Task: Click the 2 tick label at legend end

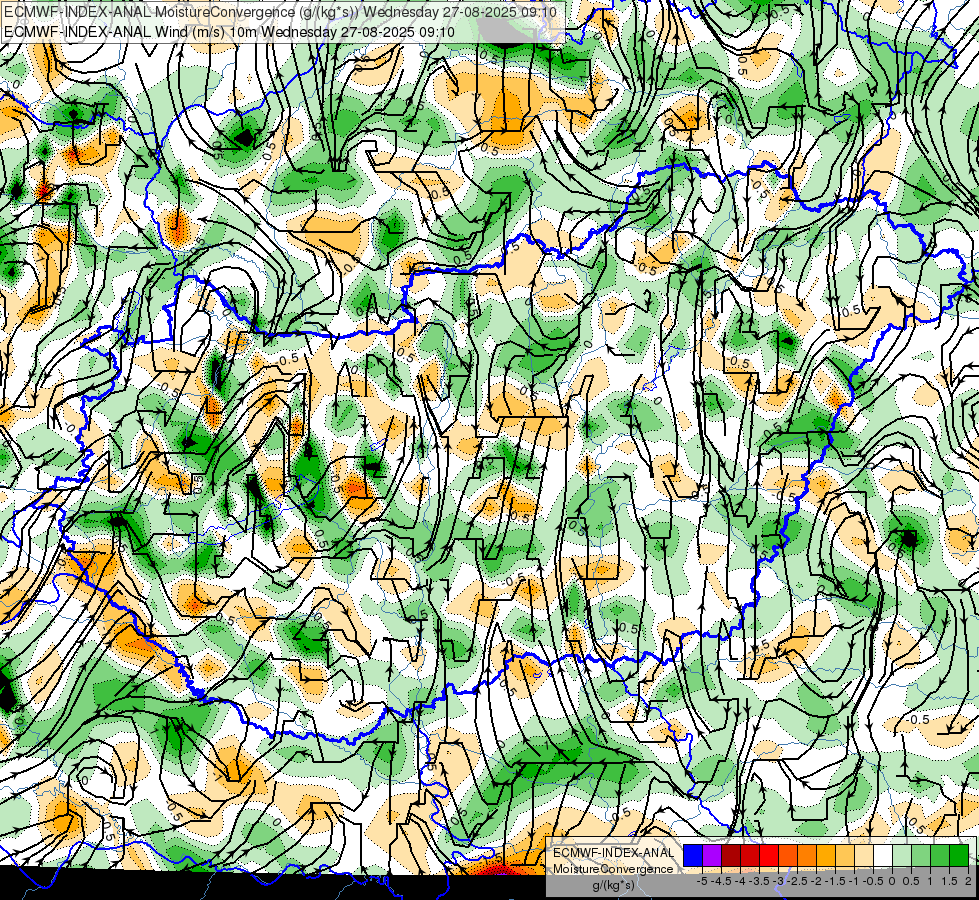Action: 968,881
